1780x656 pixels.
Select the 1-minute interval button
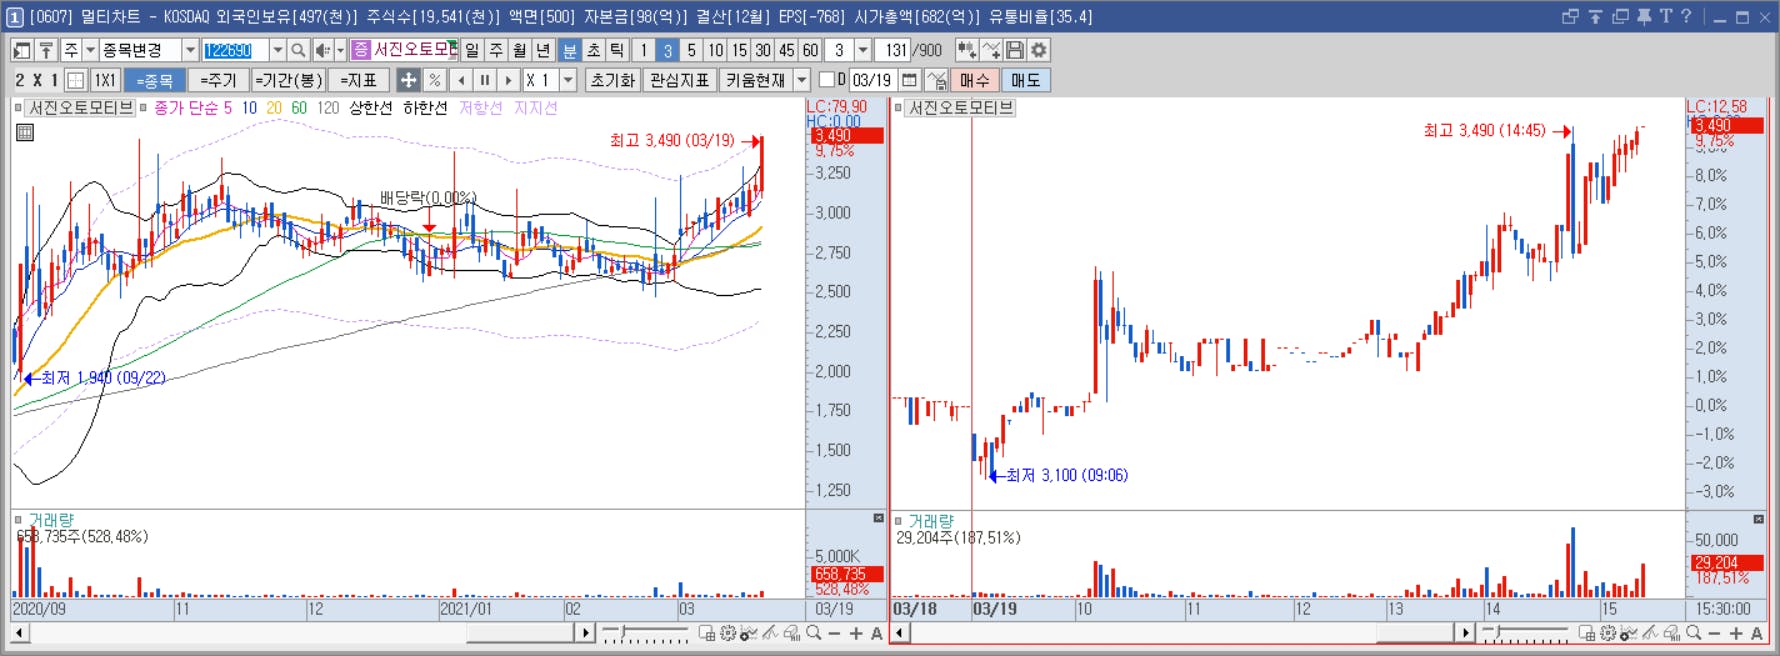click(x=644, y=50)
